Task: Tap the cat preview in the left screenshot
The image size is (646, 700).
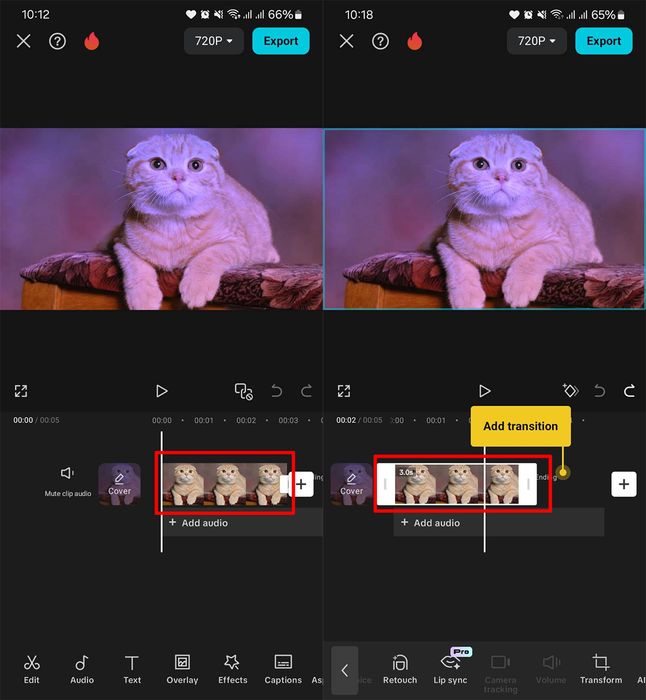Action: [x=161, y=219]
